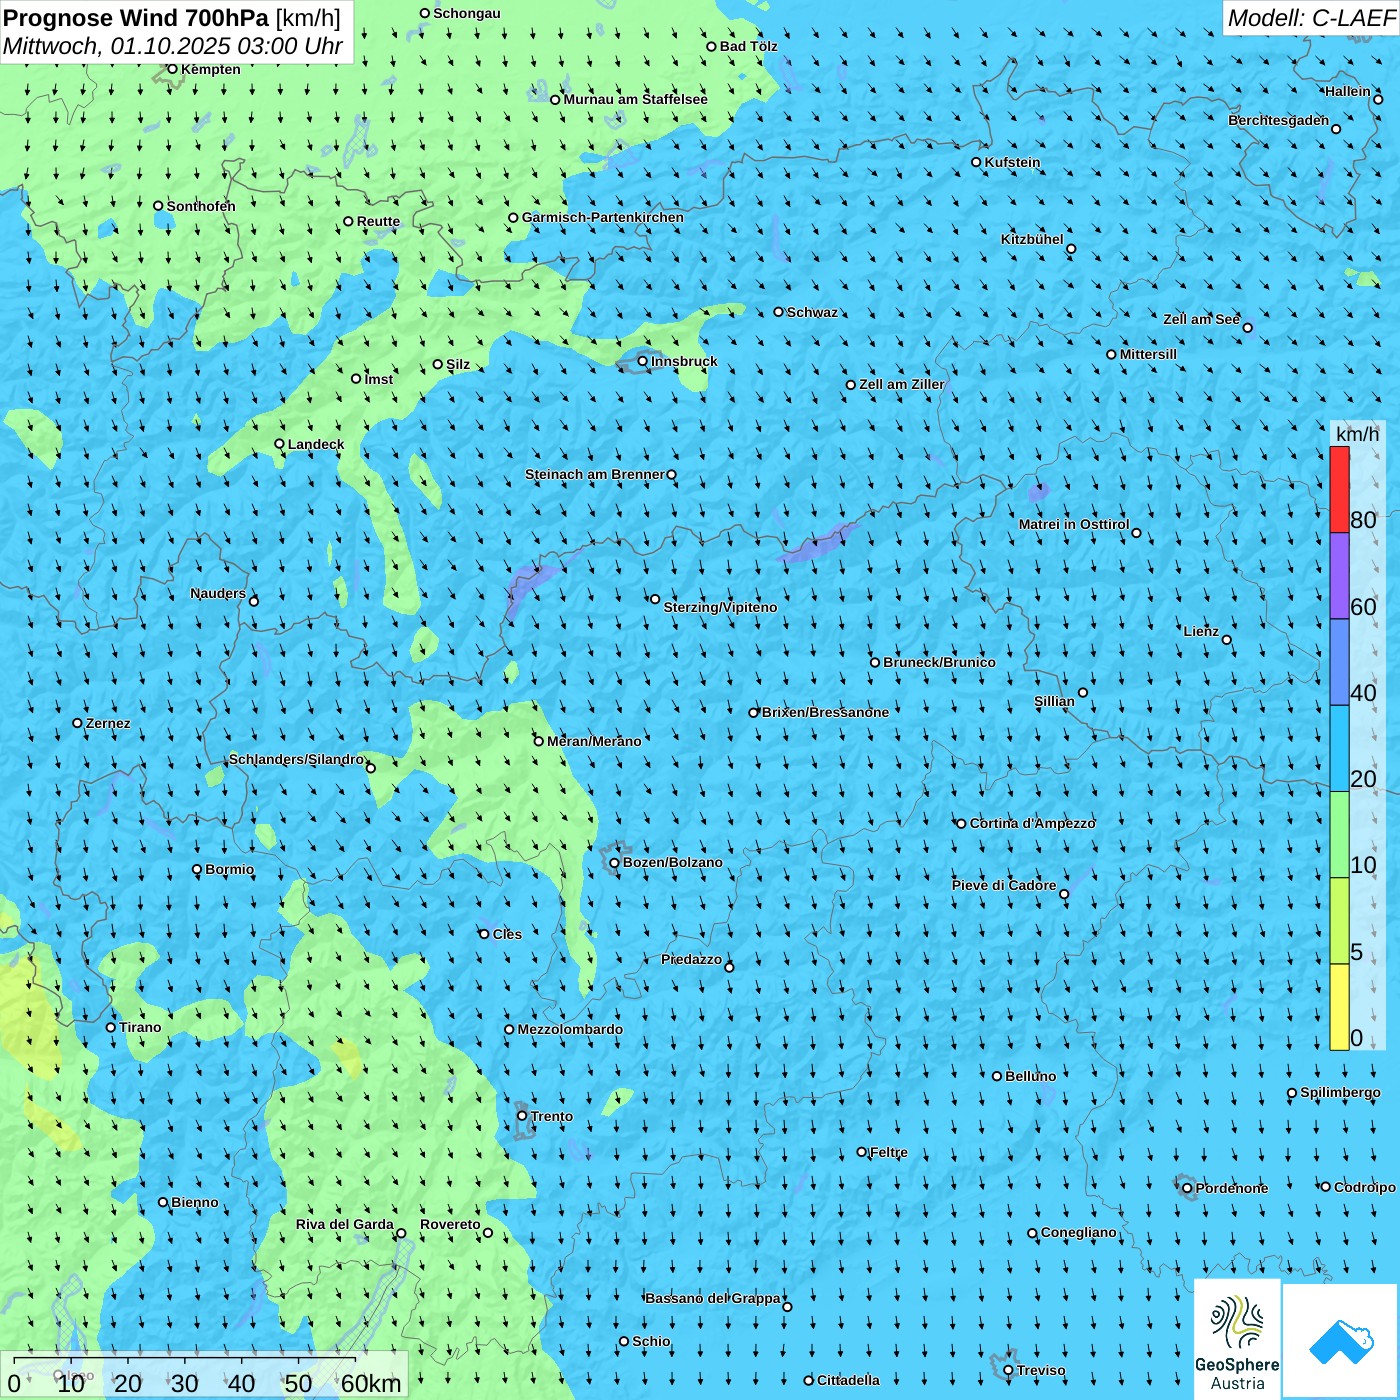Click the Bozen/Bolzano city marker

point(615,863)
